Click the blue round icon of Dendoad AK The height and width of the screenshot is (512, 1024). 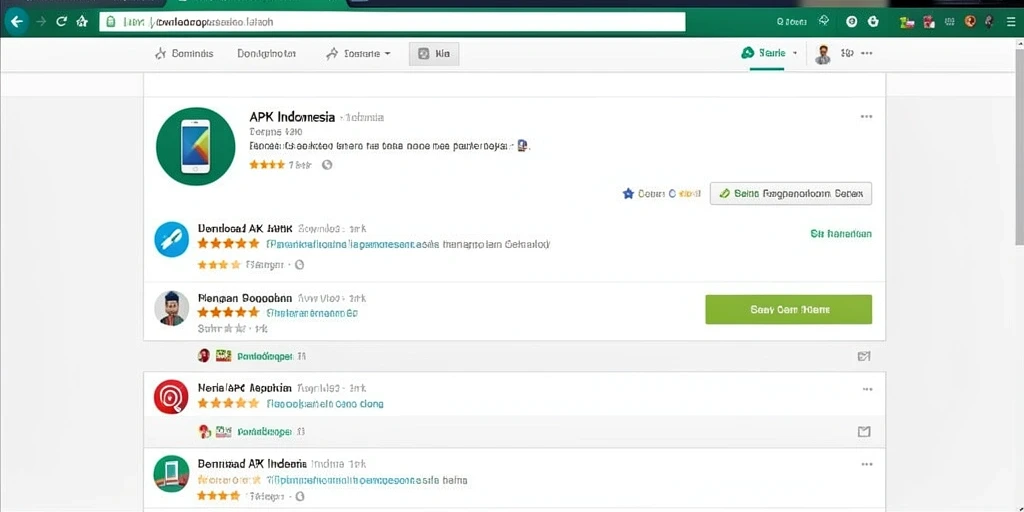[x=171, y=239]
